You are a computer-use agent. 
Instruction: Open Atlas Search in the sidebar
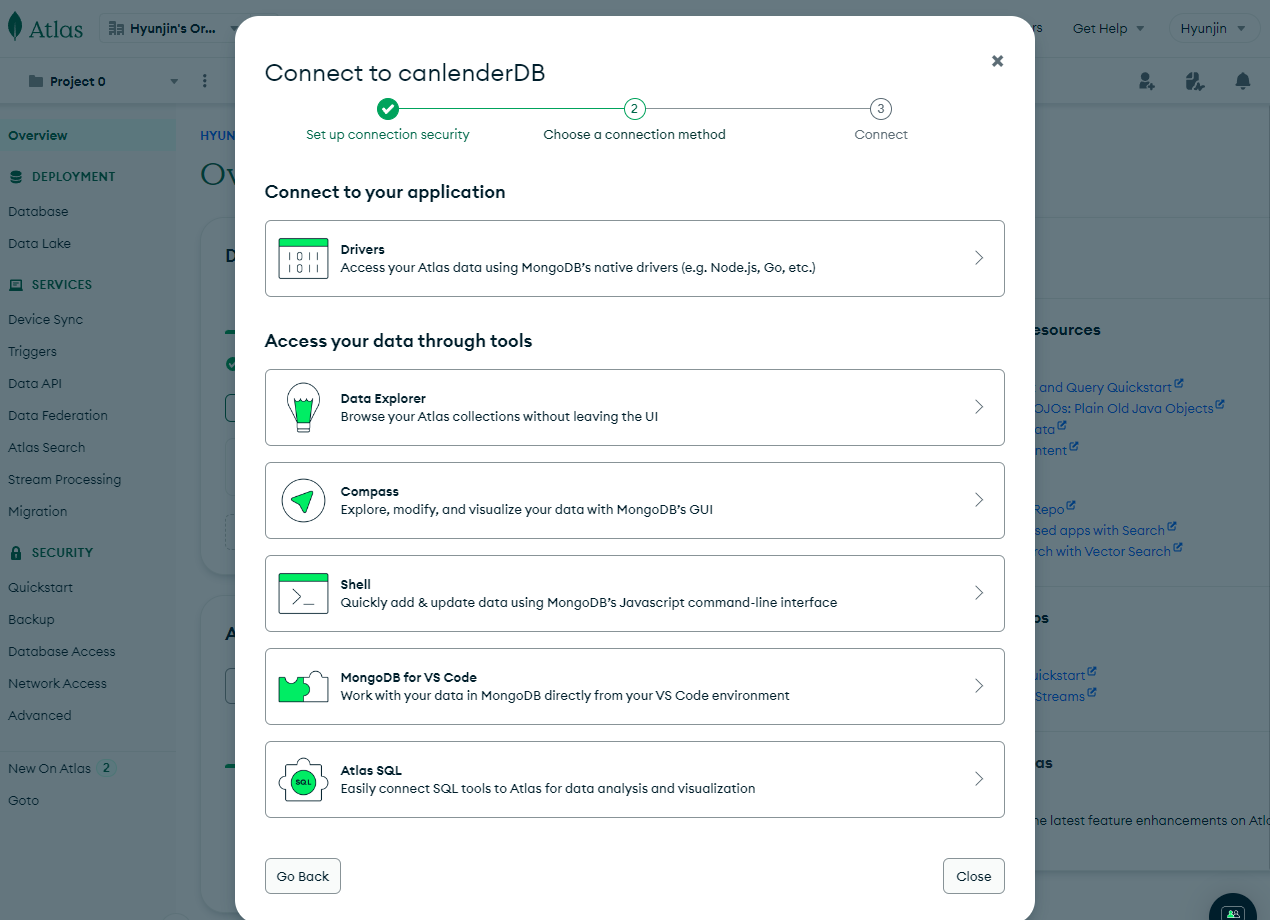(x=46, y=447)
